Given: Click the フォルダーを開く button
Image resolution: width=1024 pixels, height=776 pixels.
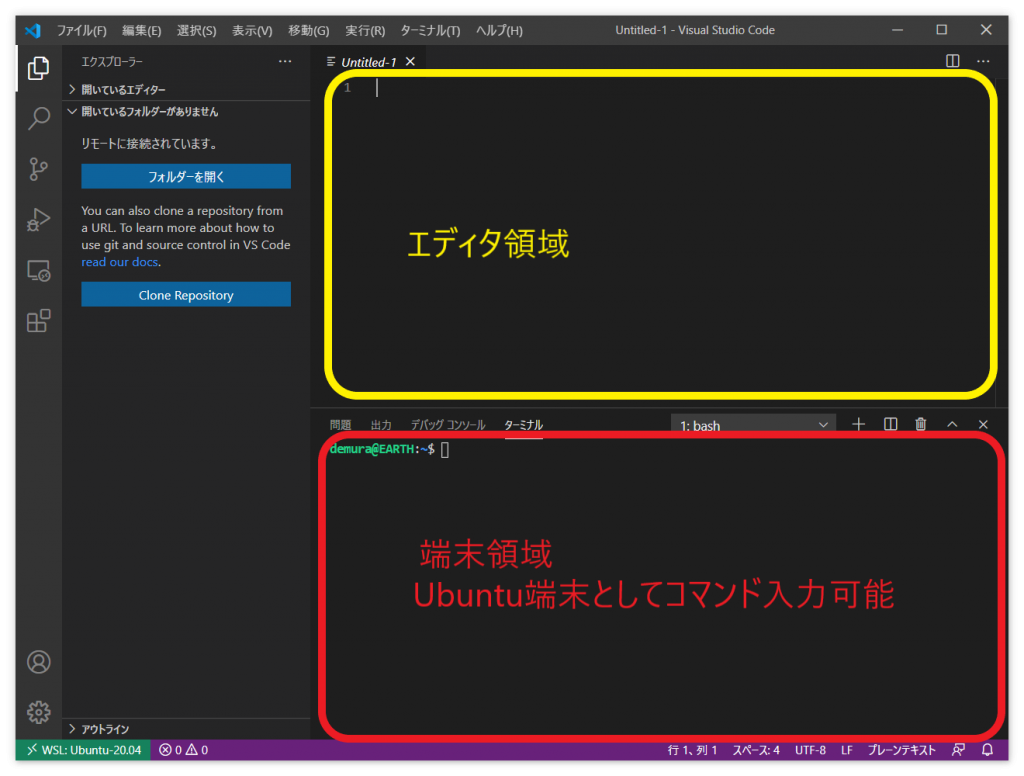Looking at the screenshot, I should [186, 177].
